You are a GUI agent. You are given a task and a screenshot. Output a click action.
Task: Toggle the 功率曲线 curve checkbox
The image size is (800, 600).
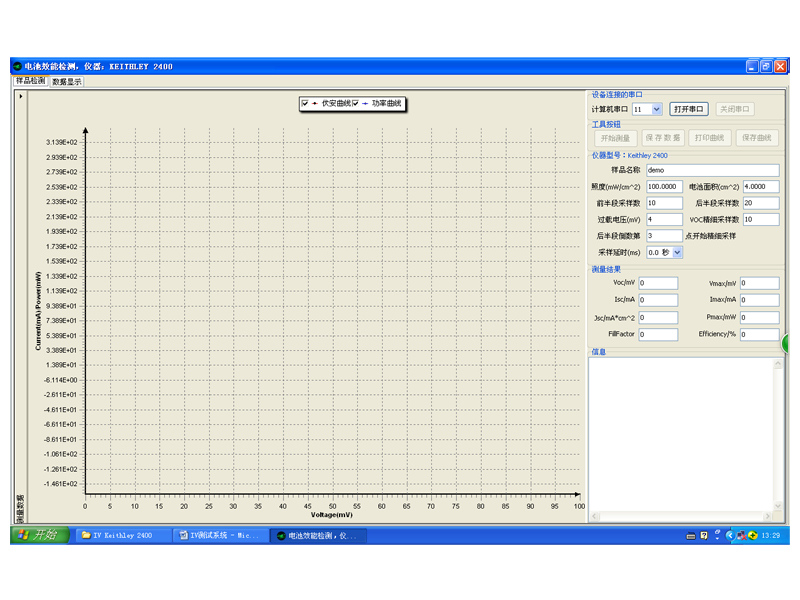pyautogui.click(x=355, y=103)
